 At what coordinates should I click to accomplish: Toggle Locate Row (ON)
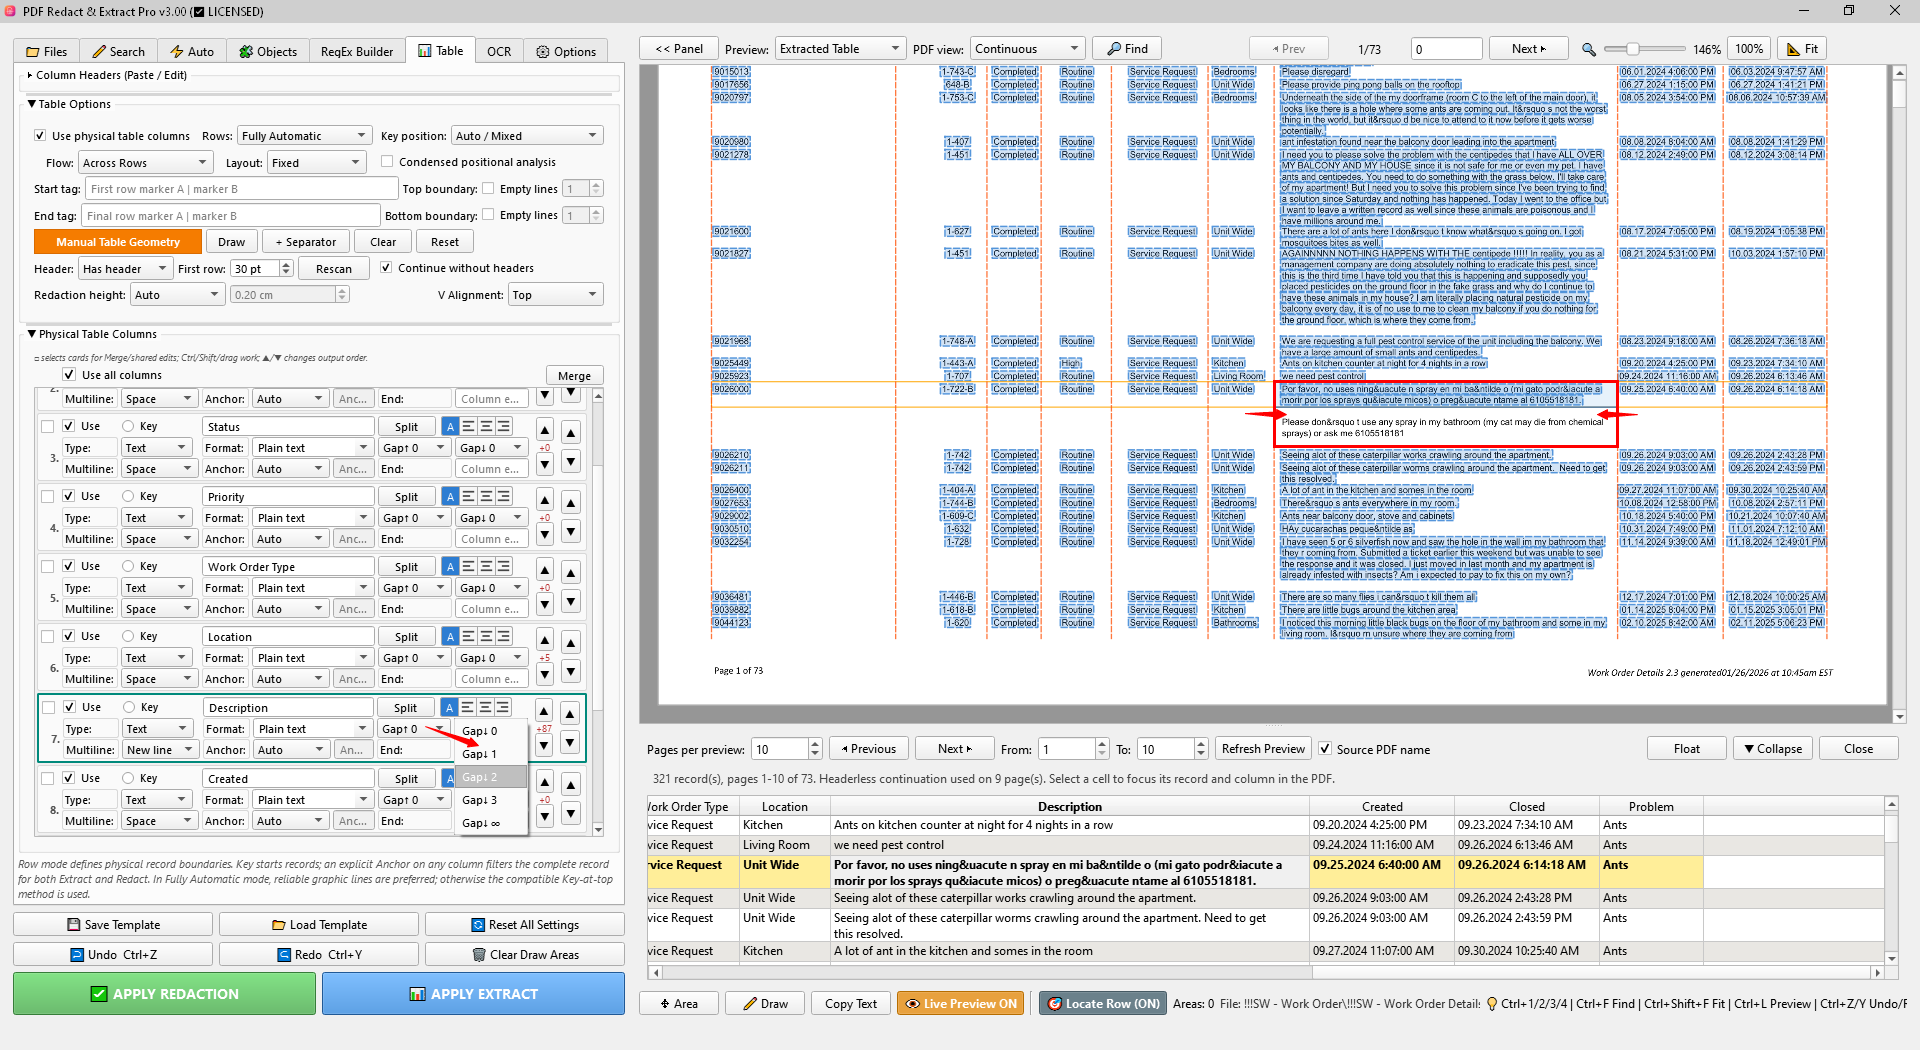click(1103, 1004)
